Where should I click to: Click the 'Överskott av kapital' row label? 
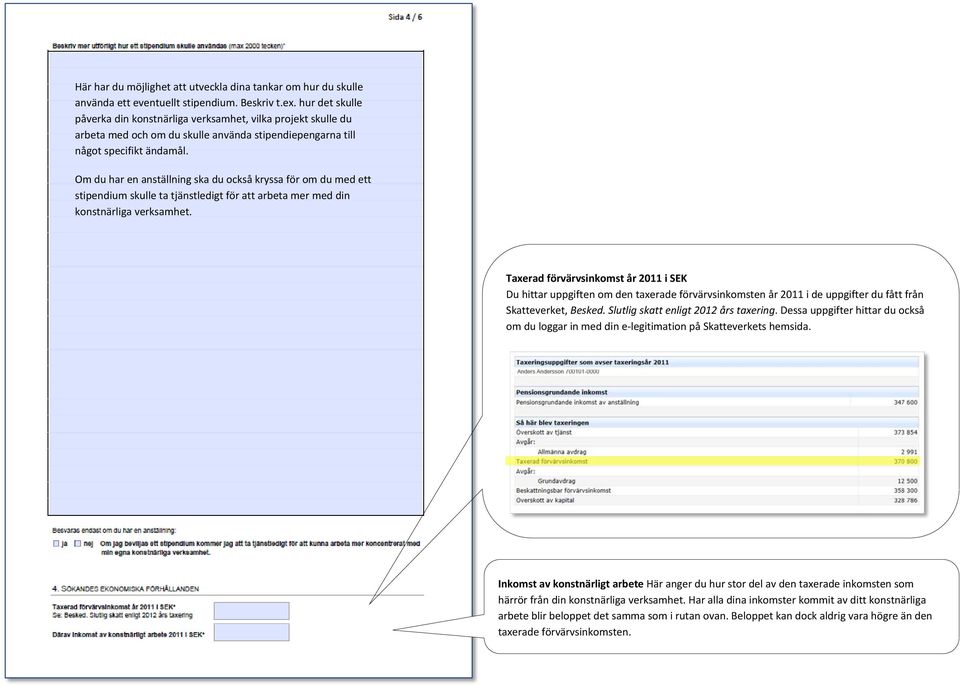point(545,500)
